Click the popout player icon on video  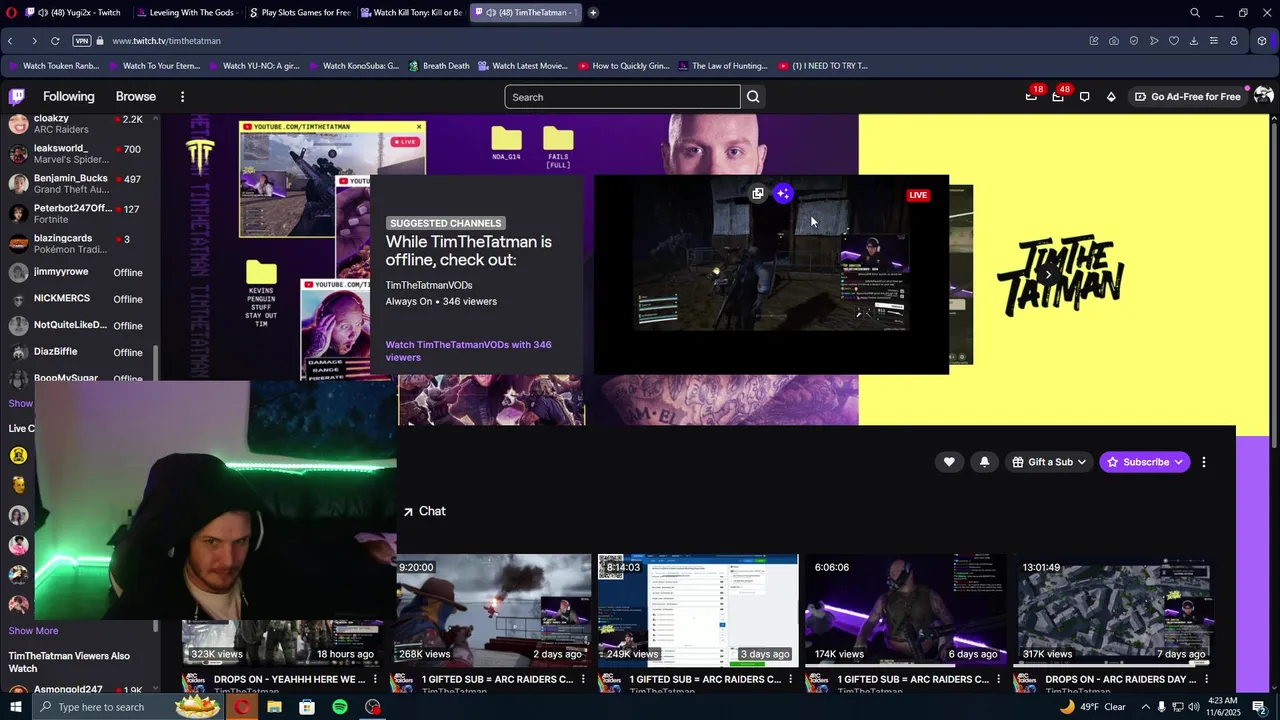(757, 194)
